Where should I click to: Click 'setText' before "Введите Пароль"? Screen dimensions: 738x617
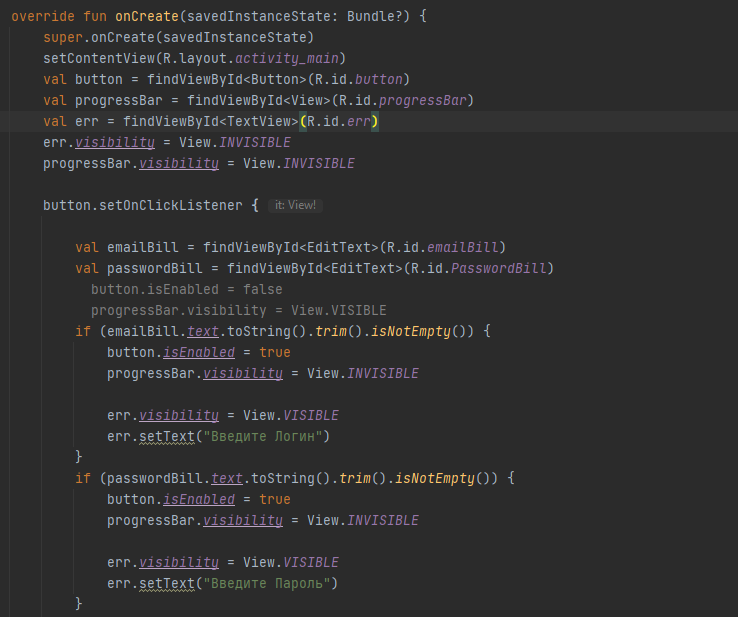coord(167,584)
